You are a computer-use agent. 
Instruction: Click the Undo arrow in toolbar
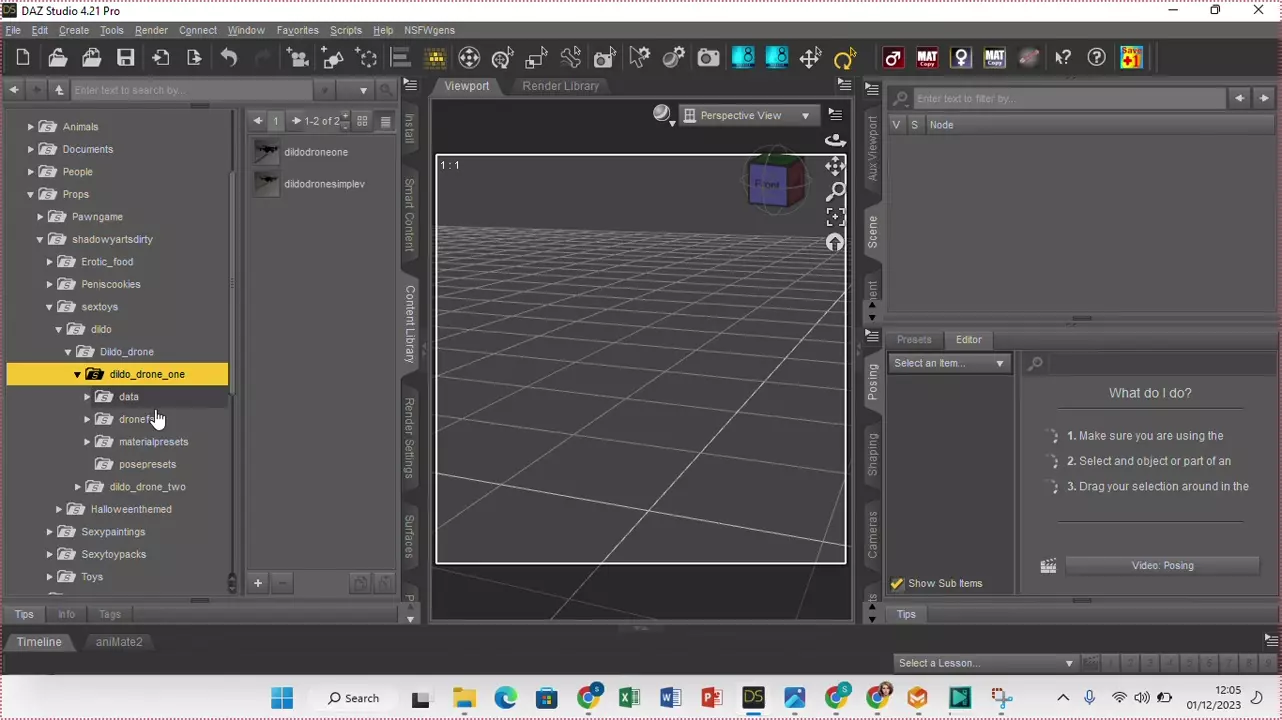point(229,58)
